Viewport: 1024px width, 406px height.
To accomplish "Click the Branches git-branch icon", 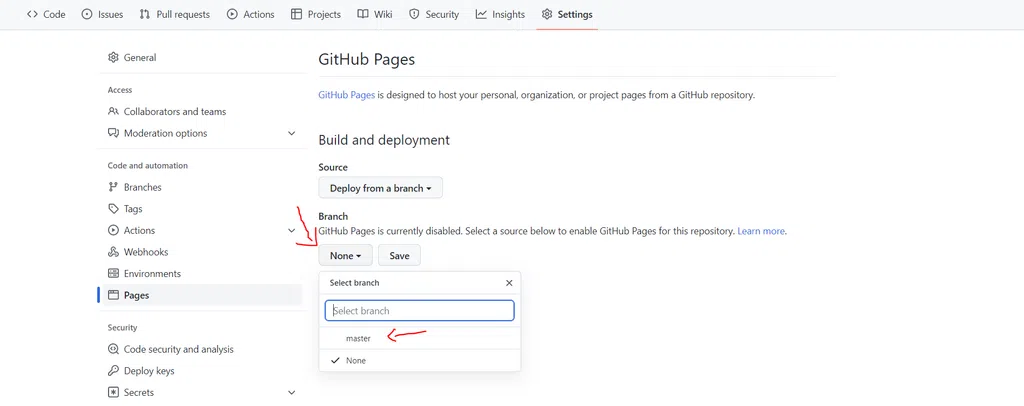I will pos(113,187).
